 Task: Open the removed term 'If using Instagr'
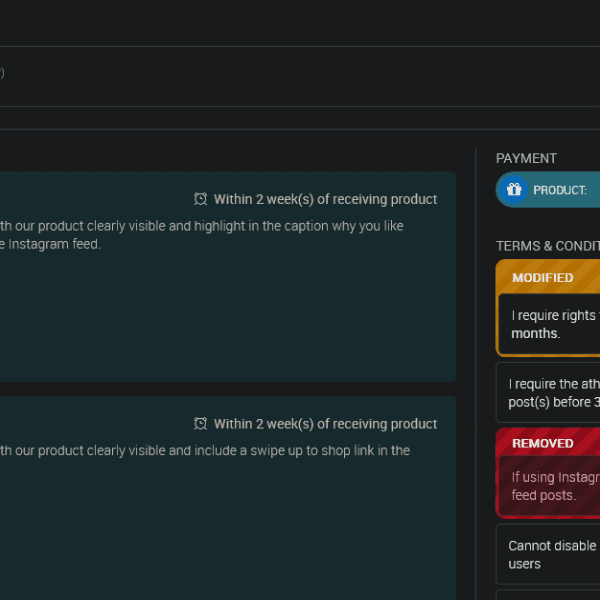(x=552, y=486)
